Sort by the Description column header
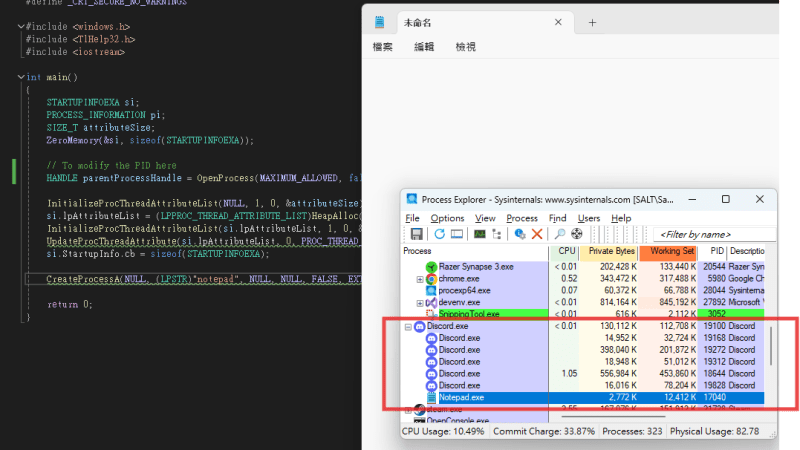The width and height of the screenshot is (800, 450). (746, 252)
